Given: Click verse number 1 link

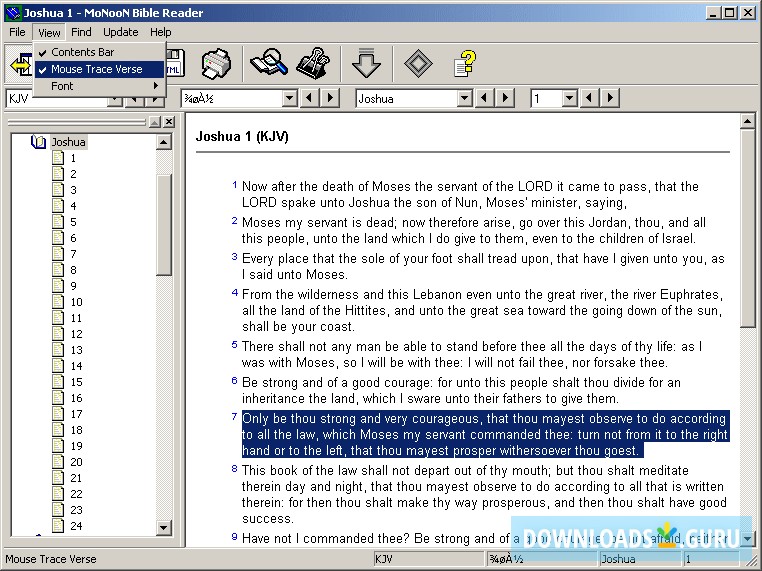Looking at the screenshot, I should 235,185.
